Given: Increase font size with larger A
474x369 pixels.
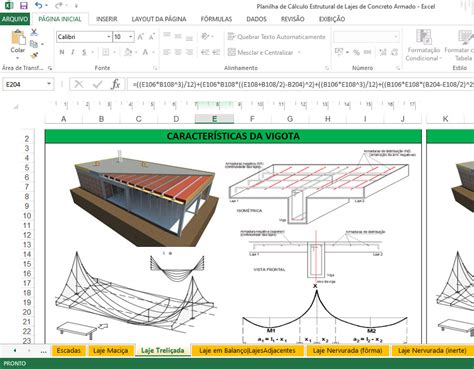Looking at the screenshot, I should tap(140, 37).
